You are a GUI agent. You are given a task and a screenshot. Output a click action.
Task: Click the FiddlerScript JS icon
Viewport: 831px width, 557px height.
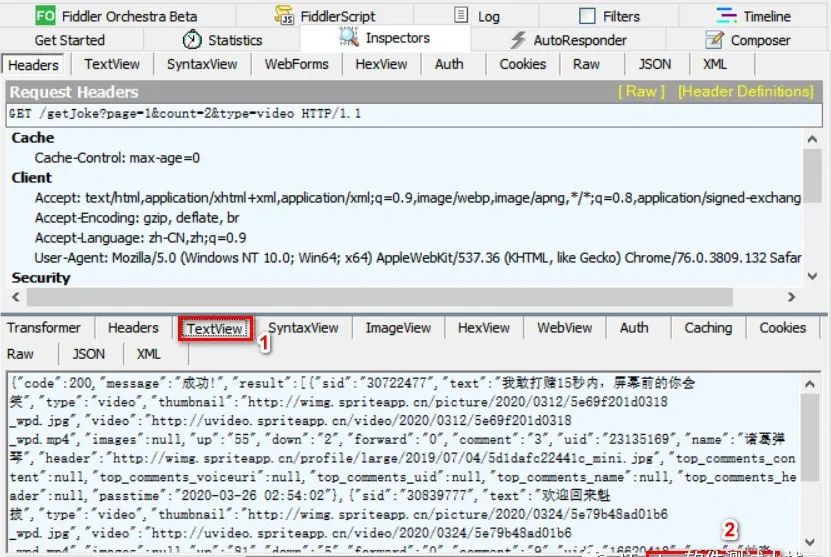285,15
